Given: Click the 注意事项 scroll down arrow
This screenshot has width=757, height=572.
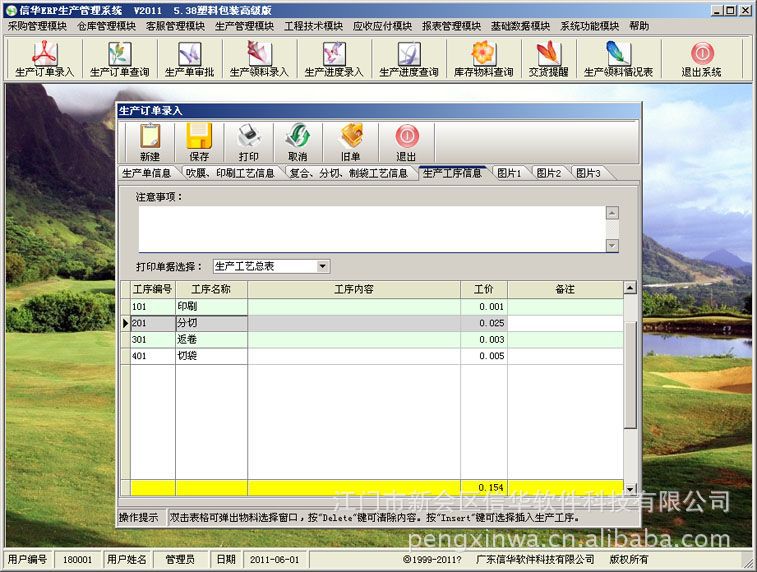Looking at the screenshot, I should point(612,245).
